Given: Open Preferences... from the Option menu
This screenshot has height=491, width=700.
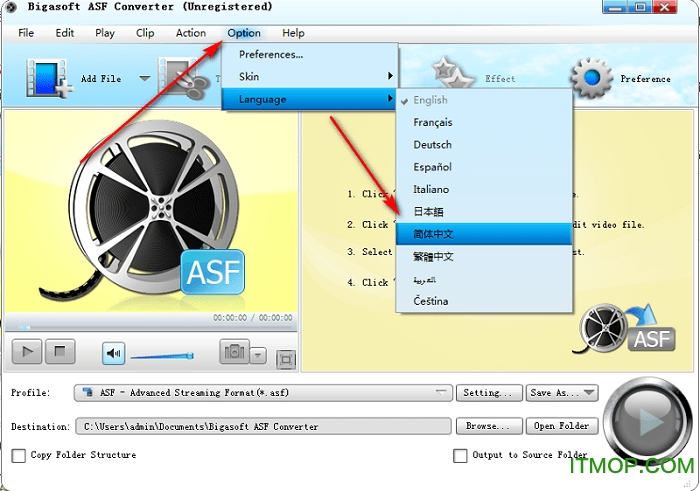Looking at the screenshot, I should pyautogui.click(x=271, y=55).
